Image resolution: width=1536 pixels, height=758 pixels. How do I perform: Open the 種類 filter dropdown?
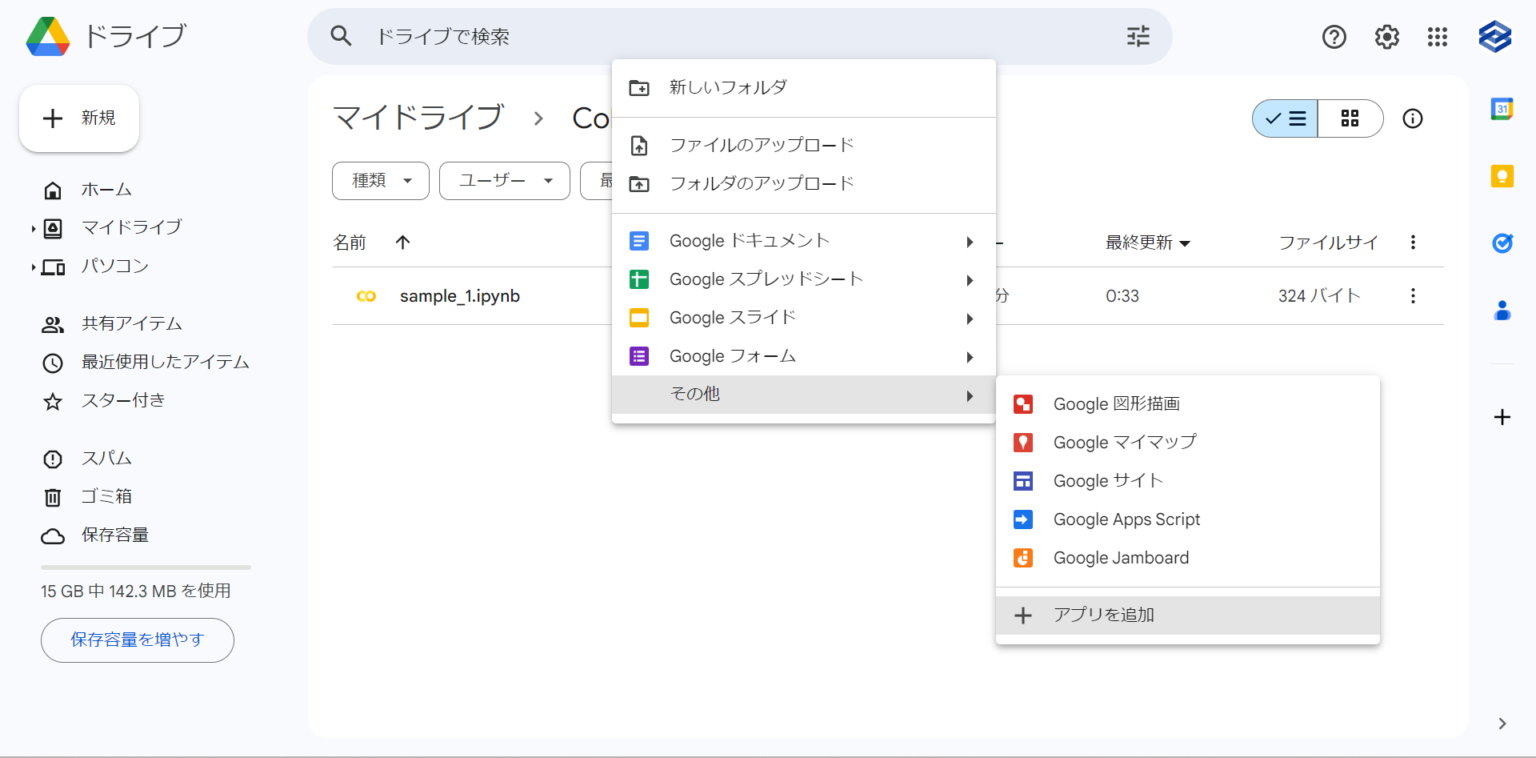(x=380, y=181)
